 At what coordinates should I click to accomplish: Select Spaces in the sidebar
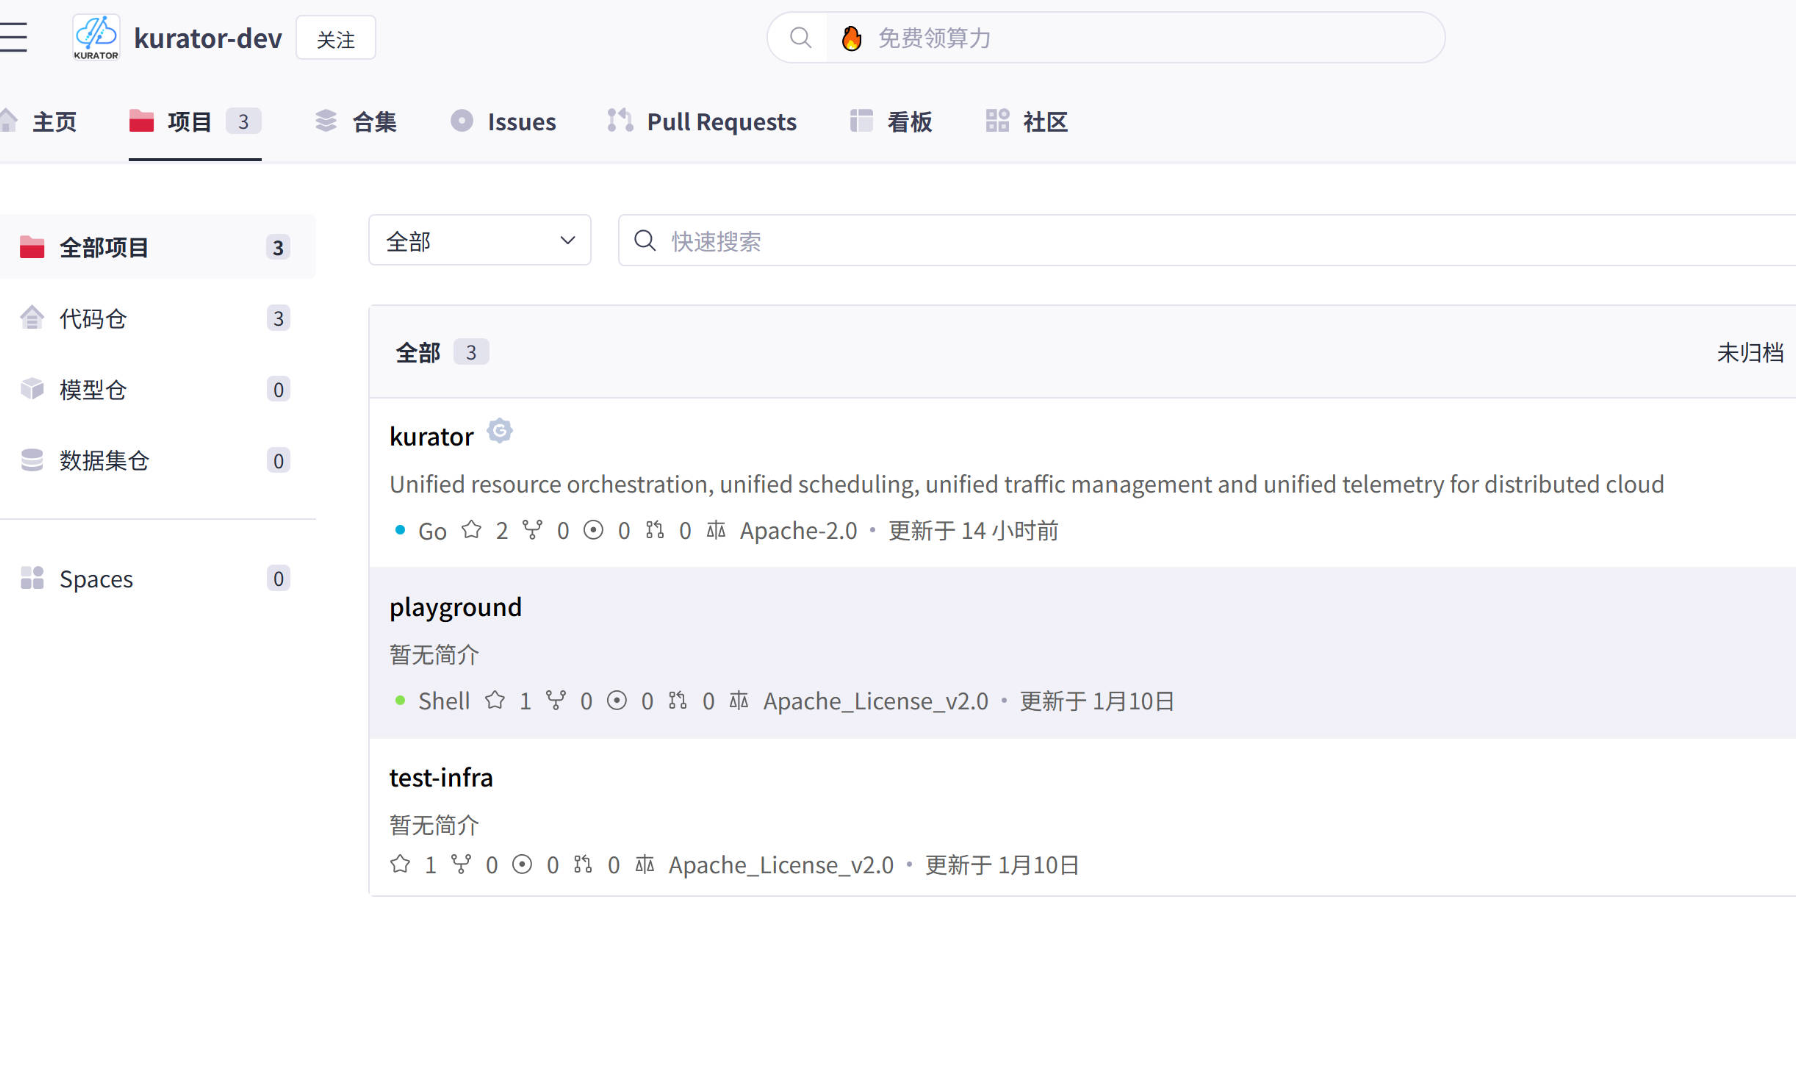coord(157,578)
